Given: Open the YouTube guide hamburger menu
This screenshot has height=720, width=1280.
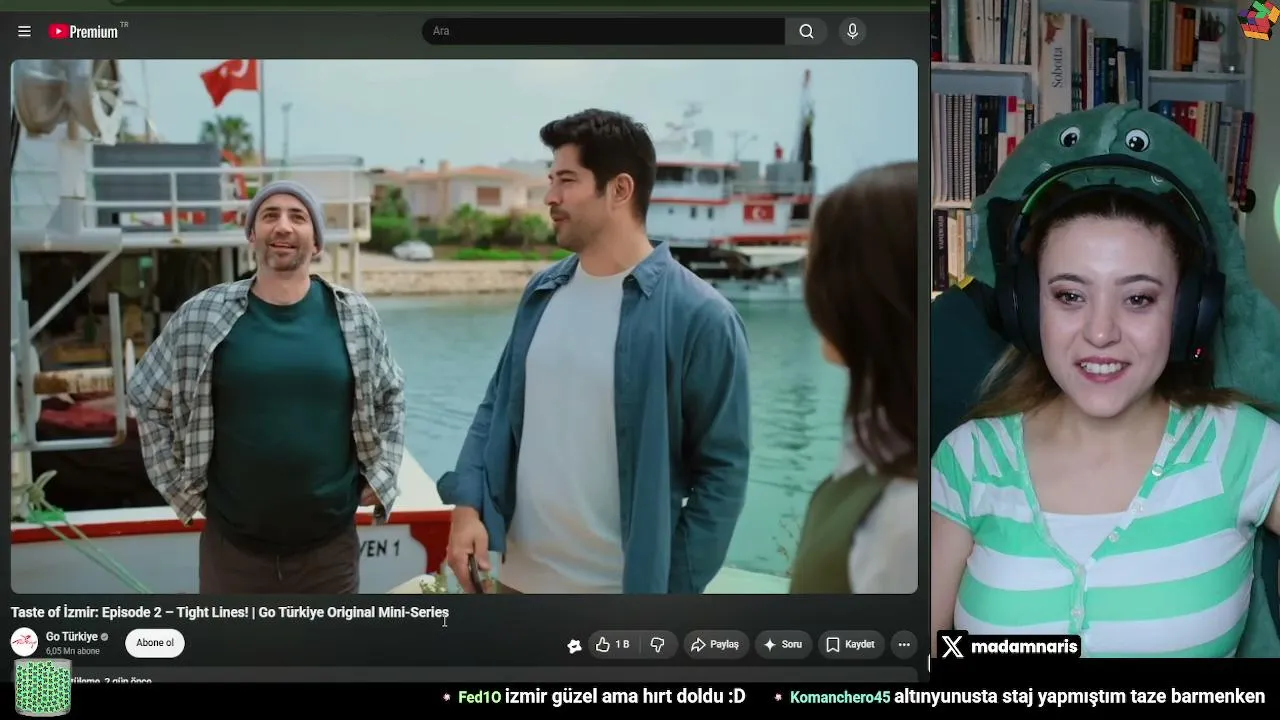Looking at the screenshot, I should point(24,31).
